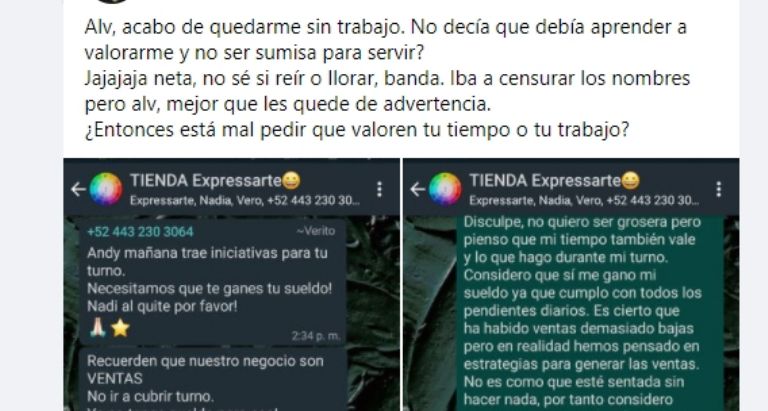Open the left TIENDA Expressarte group title

click(206, 181)
